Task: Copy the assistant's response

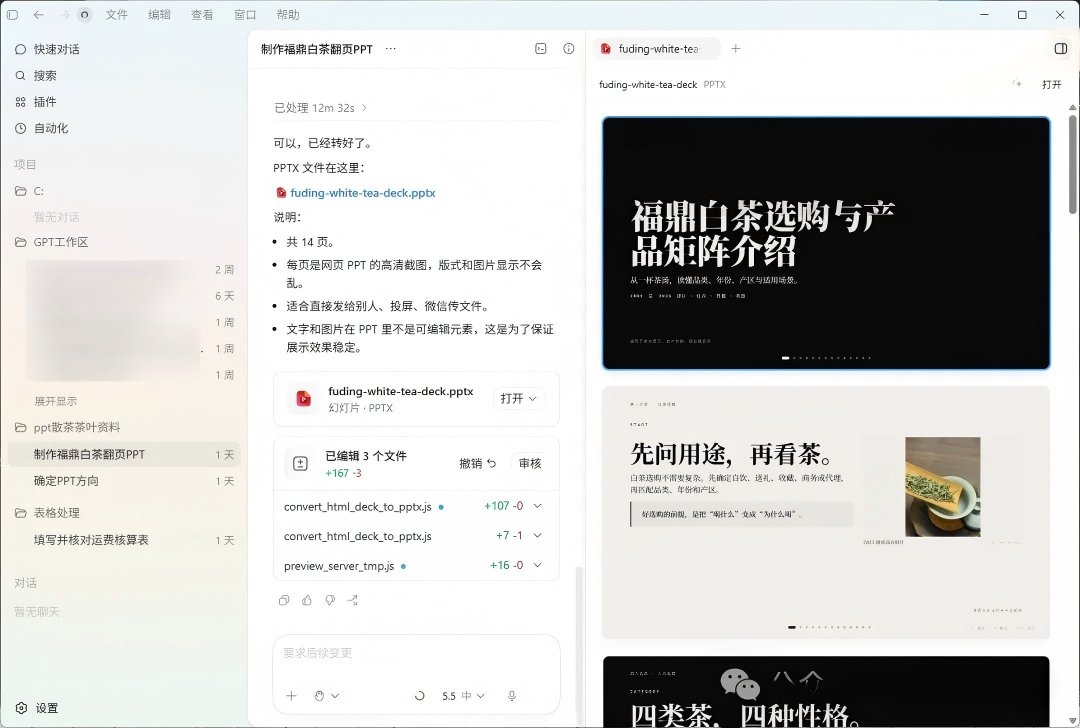Action: click(284, 600)
